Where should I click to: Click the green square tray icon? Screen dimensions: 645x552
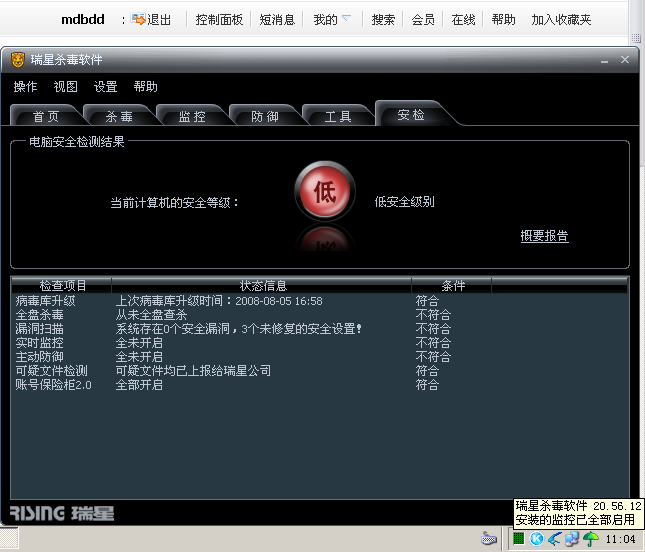click(519, 538)
